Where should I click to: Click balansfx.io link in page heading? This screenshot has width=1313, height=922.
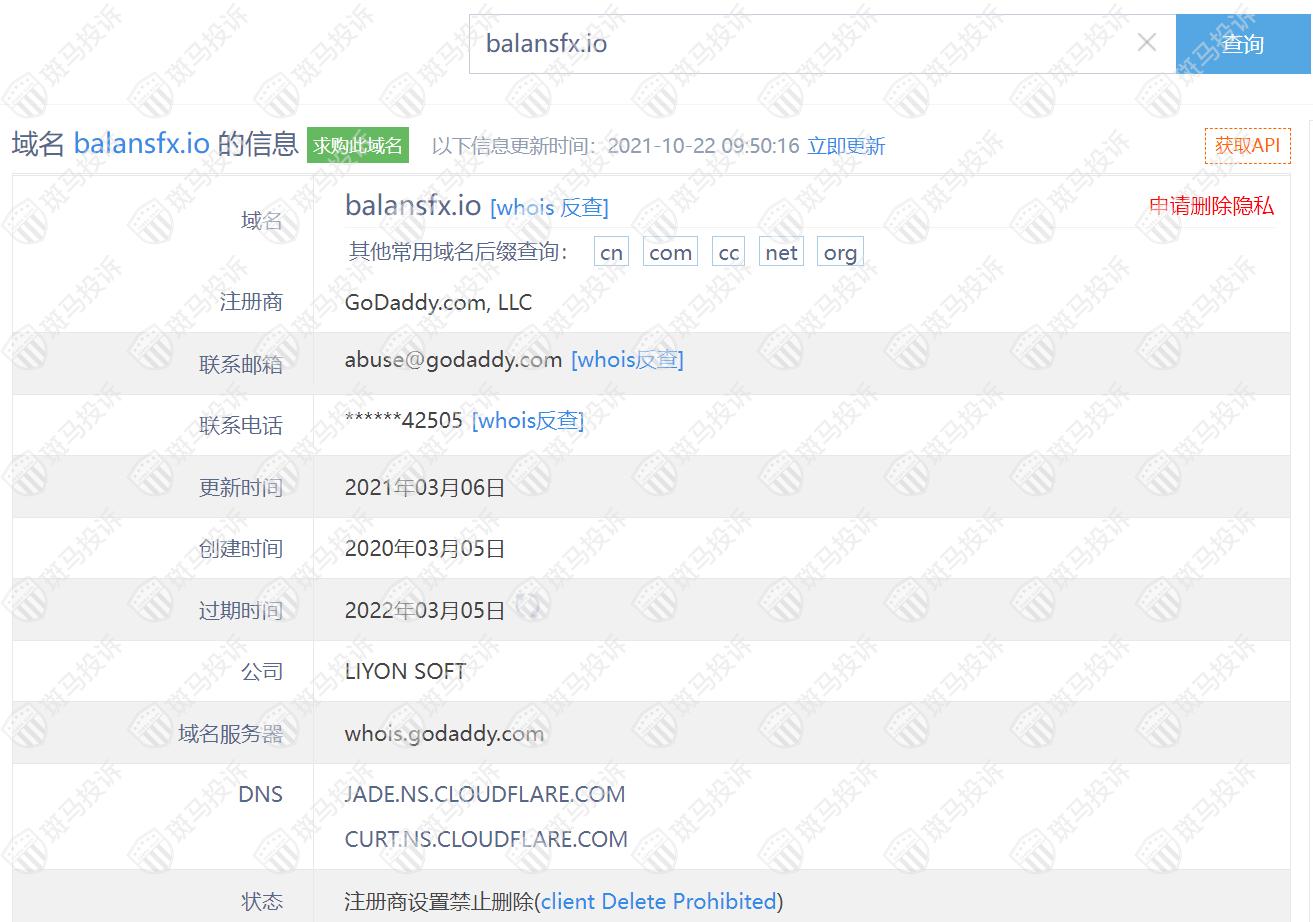click(142, 144)
